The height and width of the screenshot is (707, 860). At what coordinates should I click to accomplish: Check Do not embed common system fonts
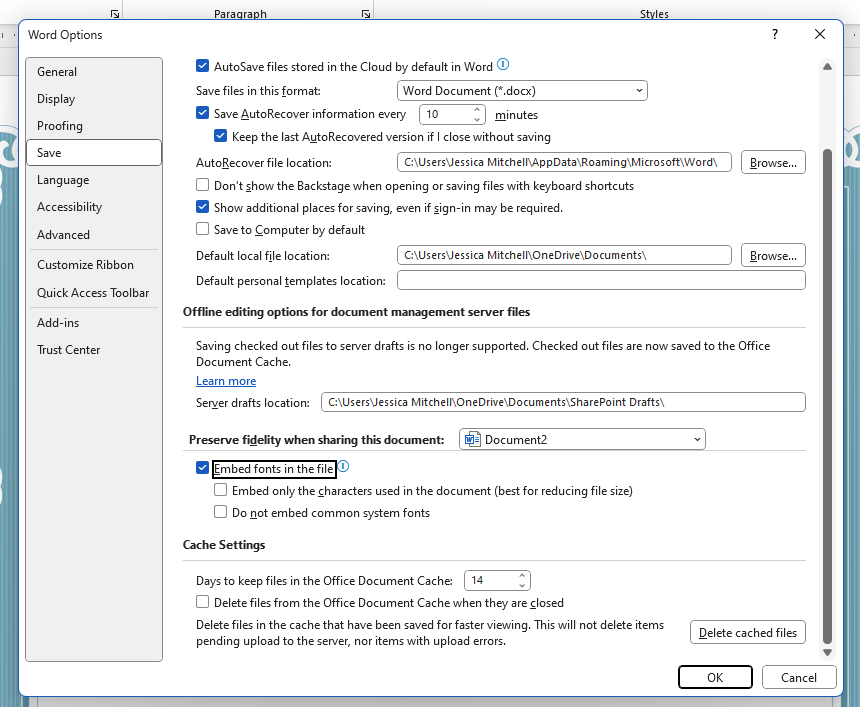point(220,512)
